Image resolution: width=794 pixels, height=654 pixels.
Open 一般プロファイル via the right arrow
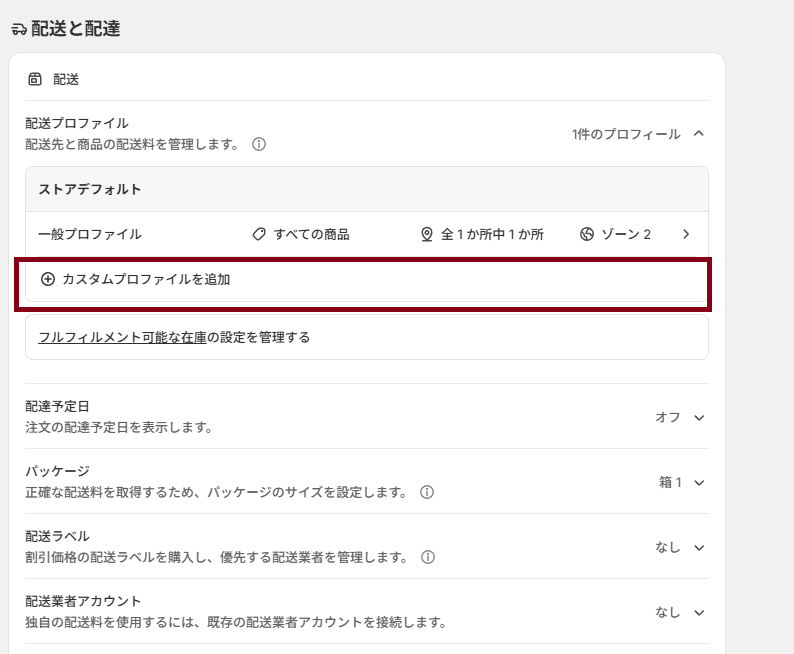(x=686, y=234)
